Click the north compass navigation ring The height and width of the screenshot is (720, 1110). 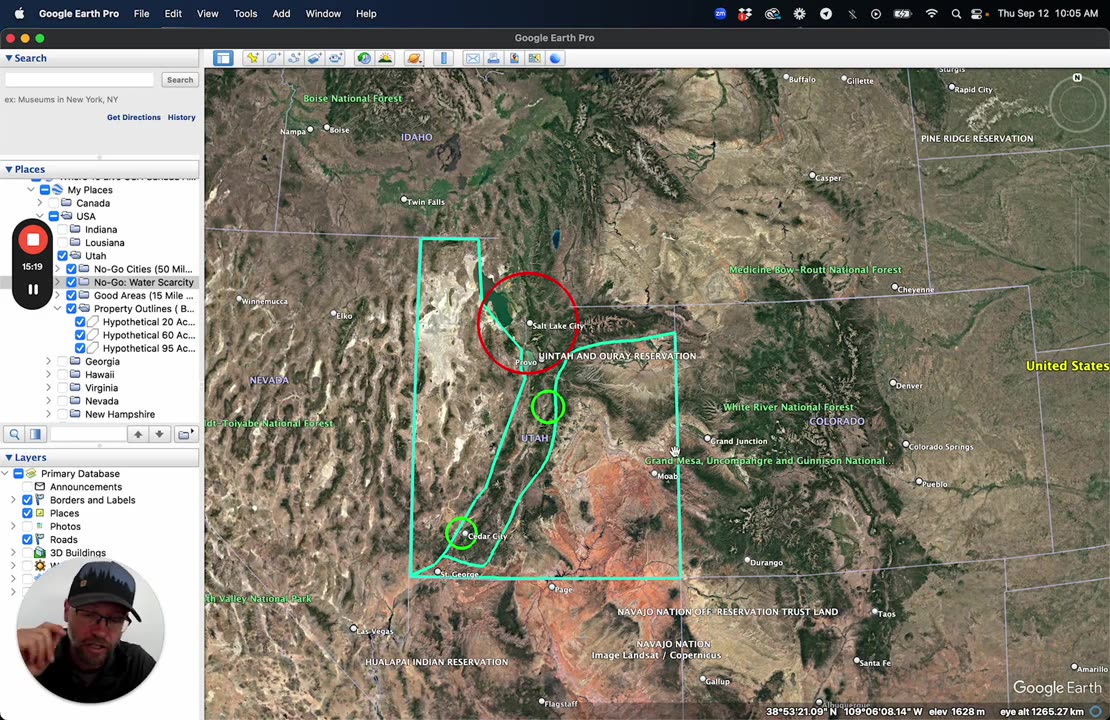(1077, 105)
